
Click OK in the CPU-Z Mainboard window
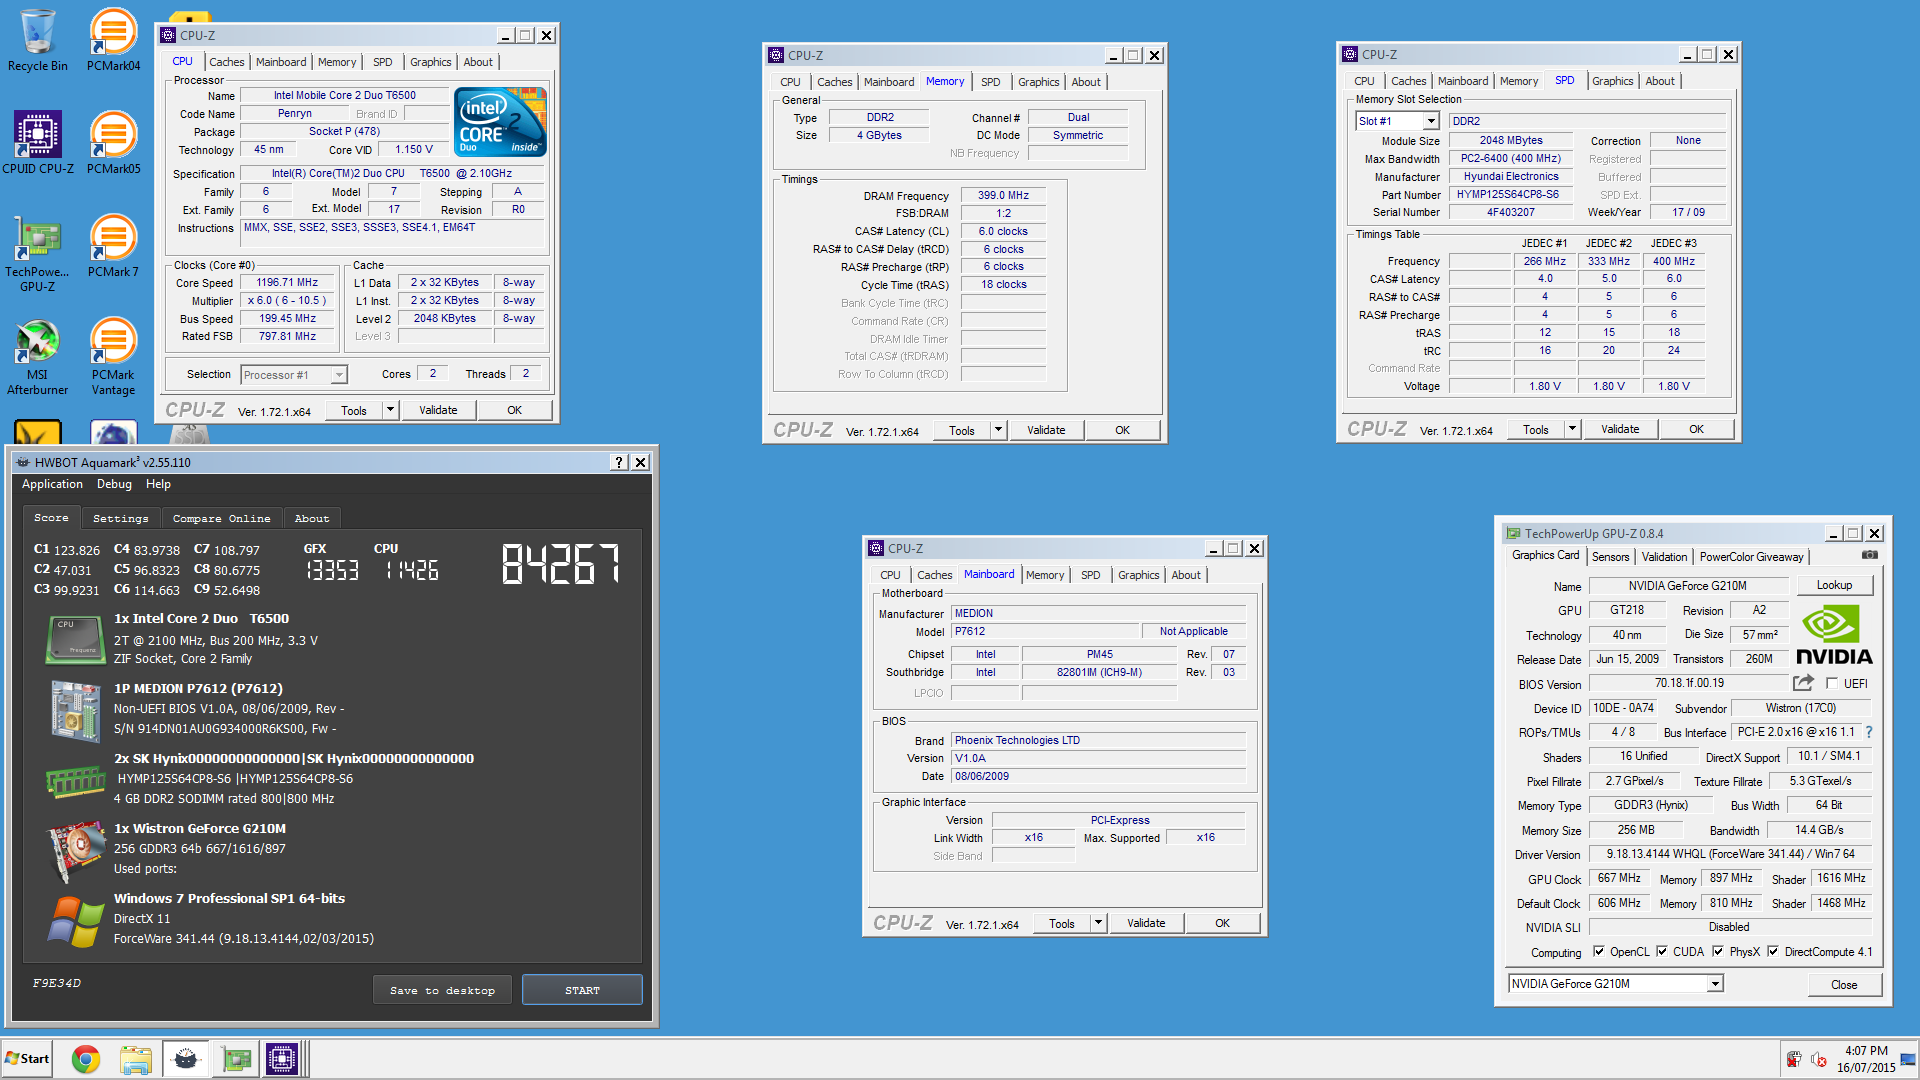(x=1222, y=923)
